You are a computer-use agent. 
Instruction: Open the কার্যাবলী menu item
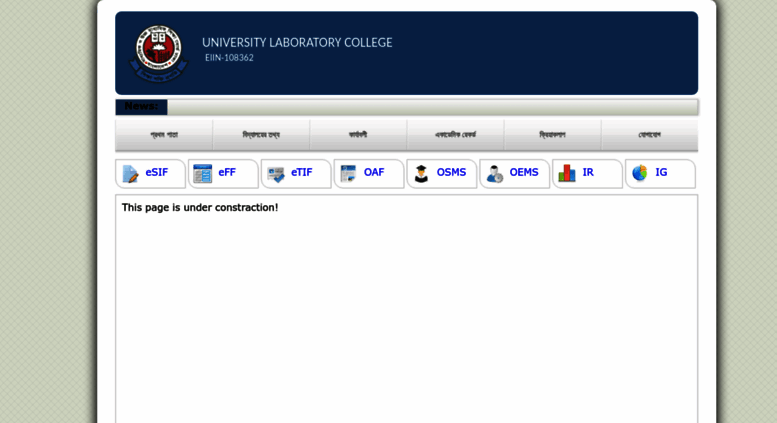click(358, 135)
